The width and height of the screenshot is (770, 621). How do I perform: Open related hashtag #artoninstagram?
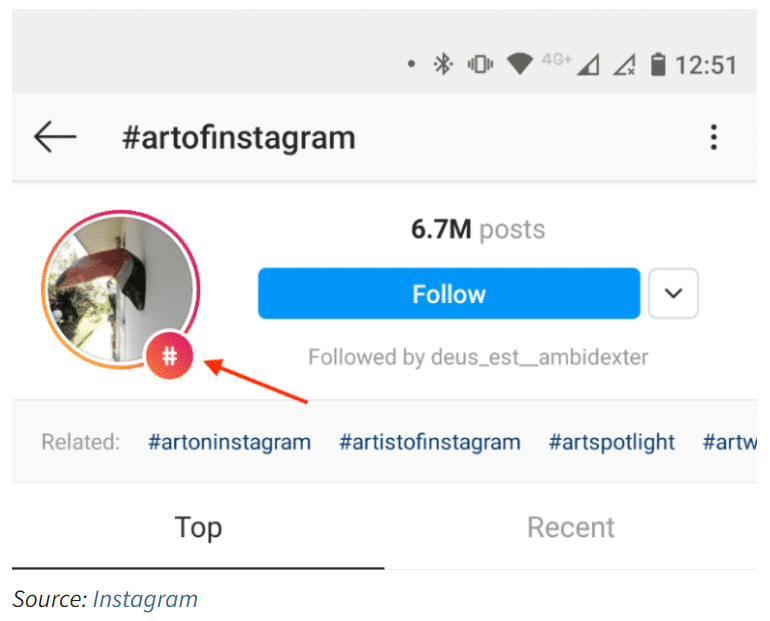click(229, 442)
